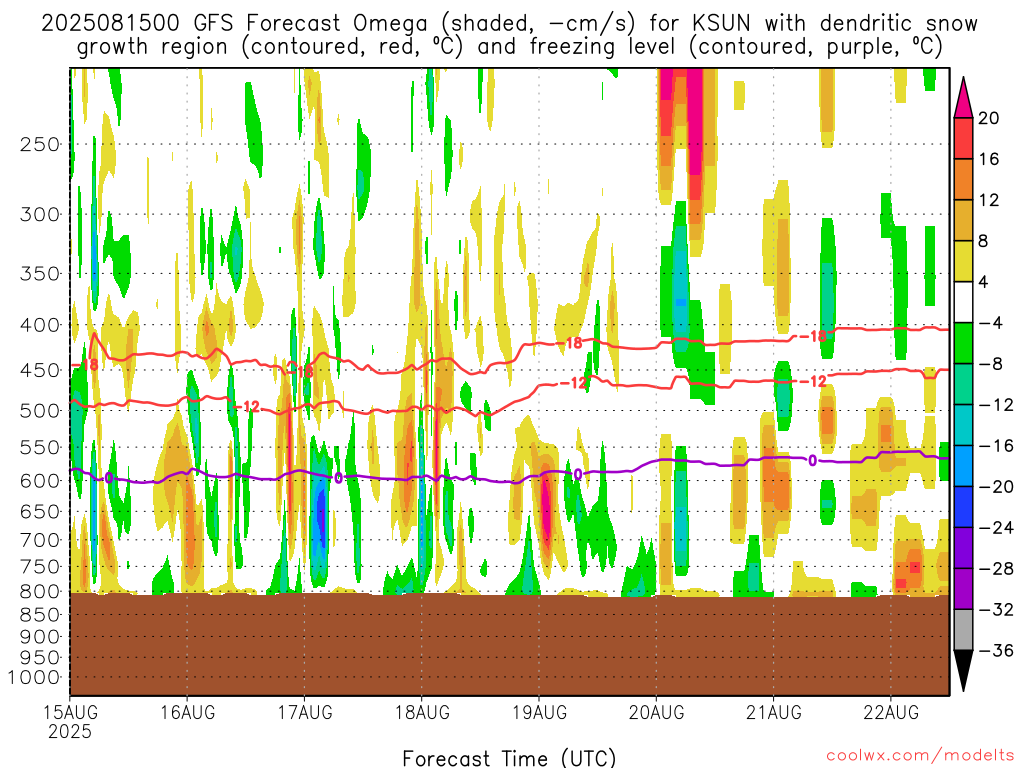Select the 22AUG date label
Image resolution: width=1024 pixels, height=768 pixels.
click(x=891, y=712)
